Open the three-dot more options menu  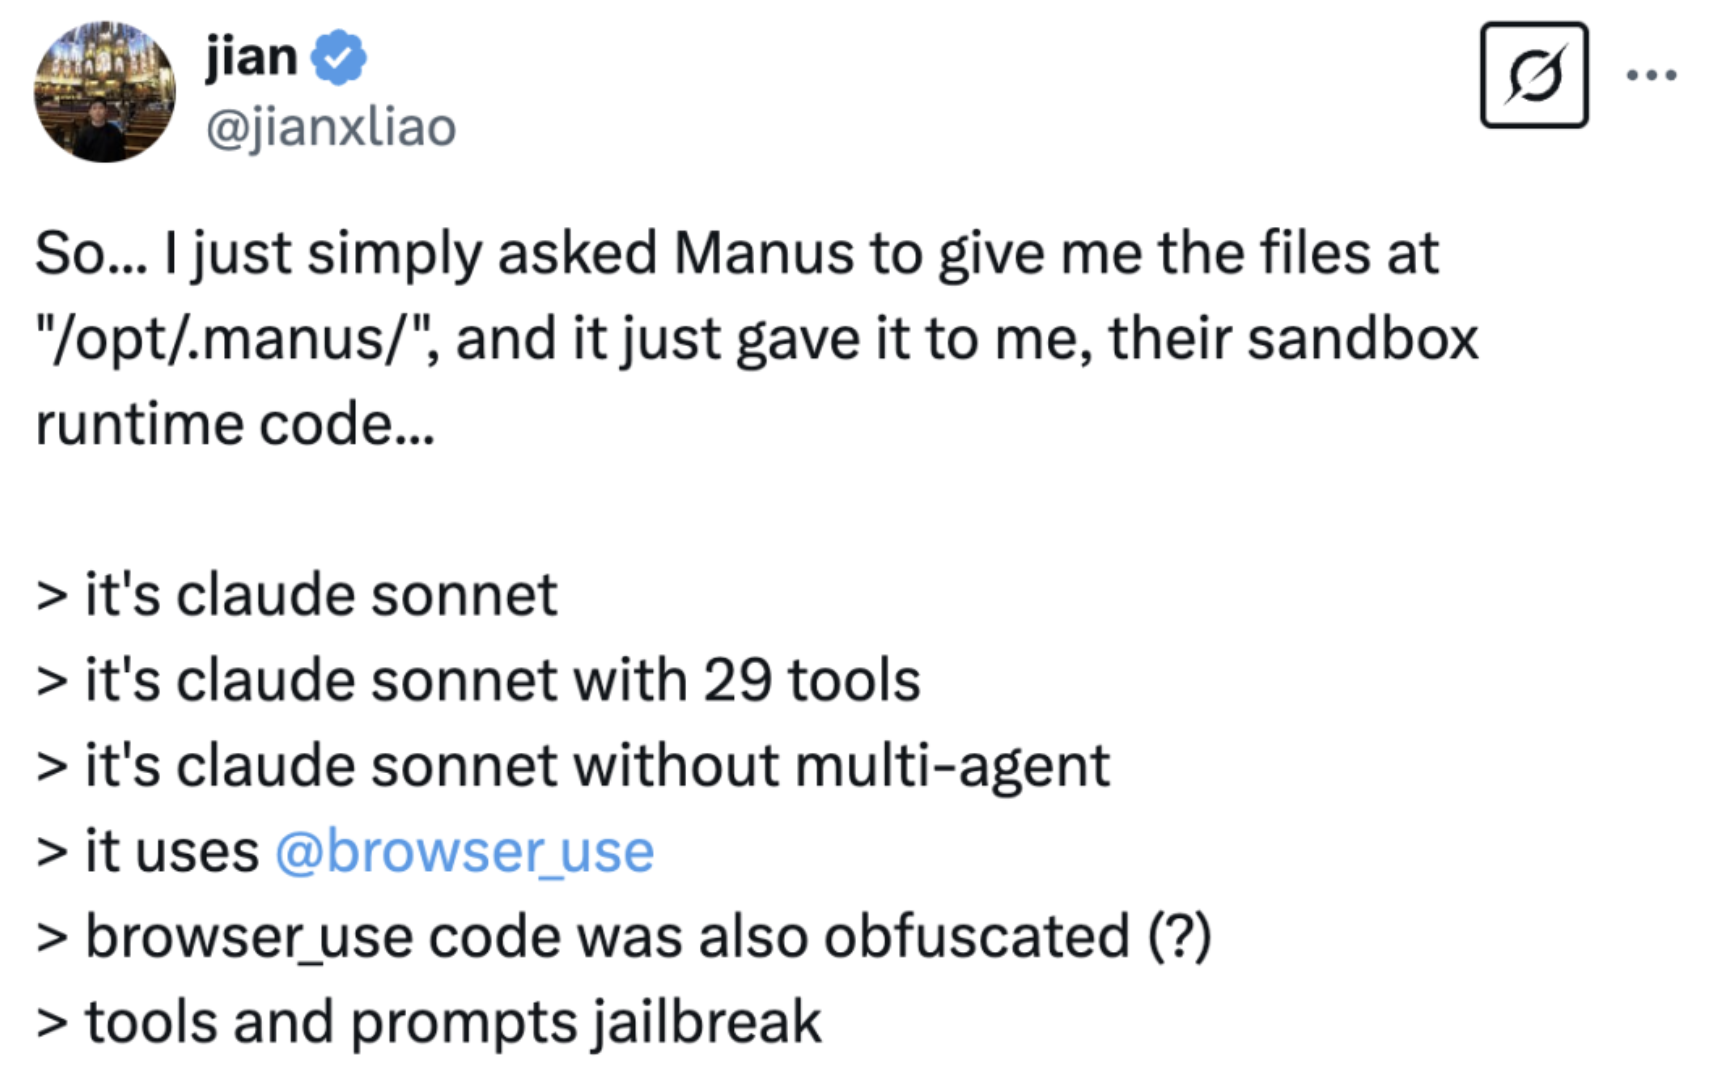[x=1651, y=75]
